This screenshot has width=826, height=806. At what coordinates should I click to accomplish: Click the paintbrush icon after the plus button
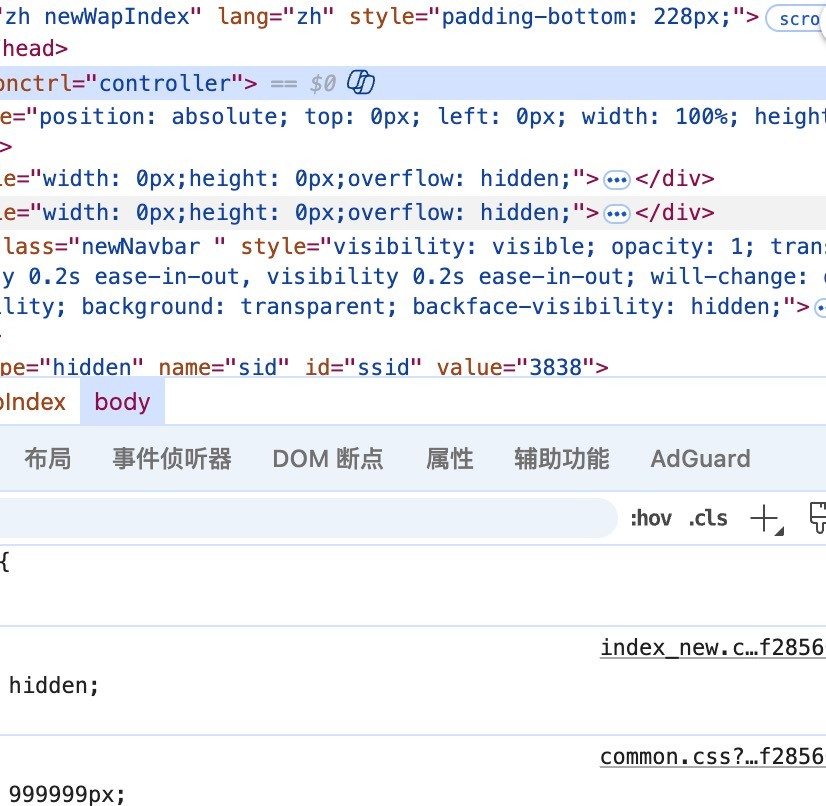(x=816, y=518)
